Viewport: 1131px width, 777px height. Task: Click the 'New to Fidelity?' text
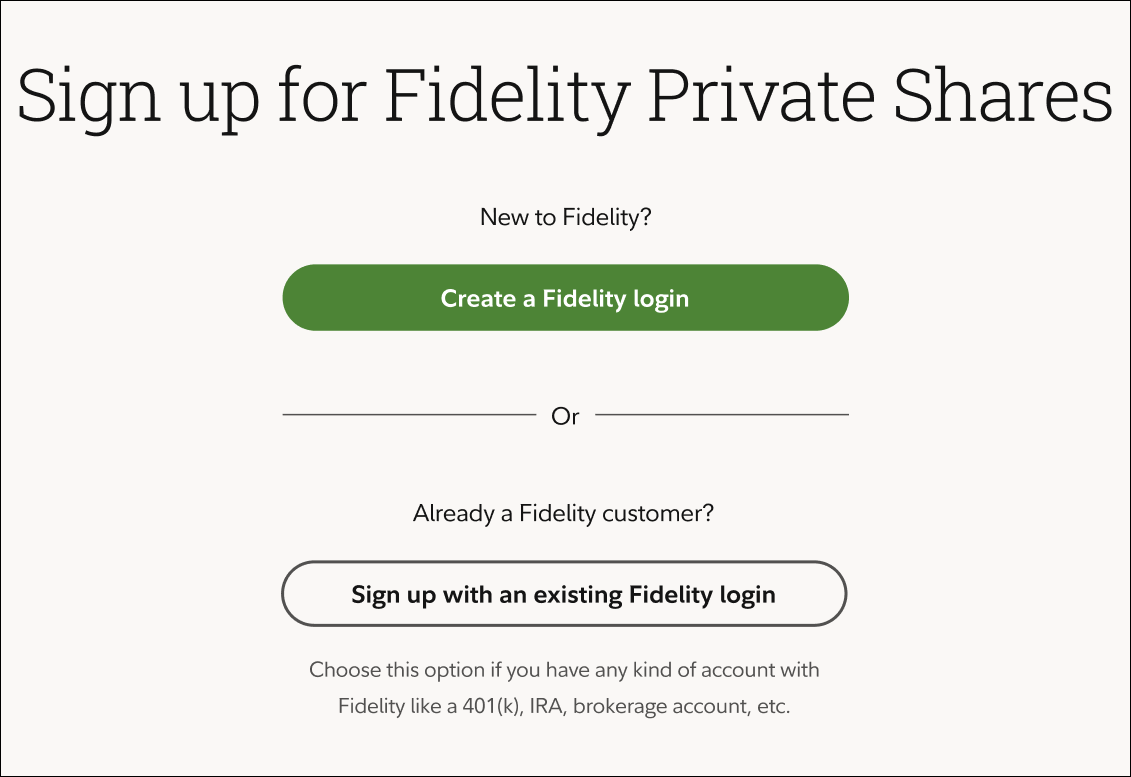click(565, 217)
